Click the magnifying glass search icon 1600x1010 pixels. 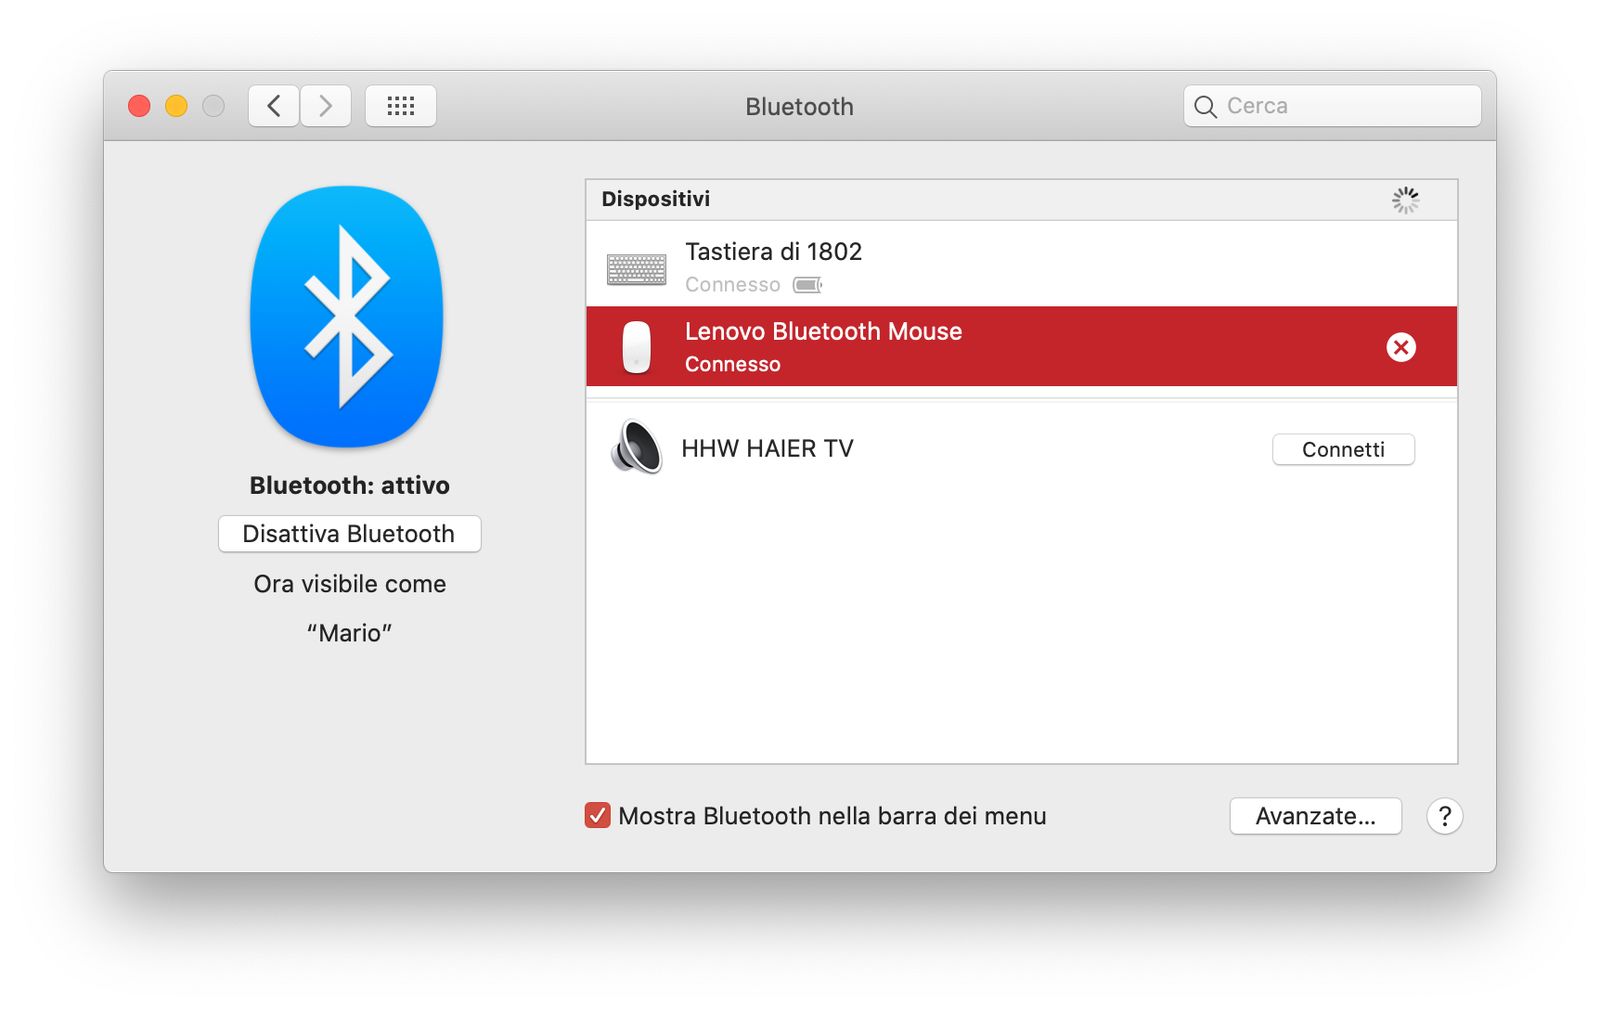1205,107
